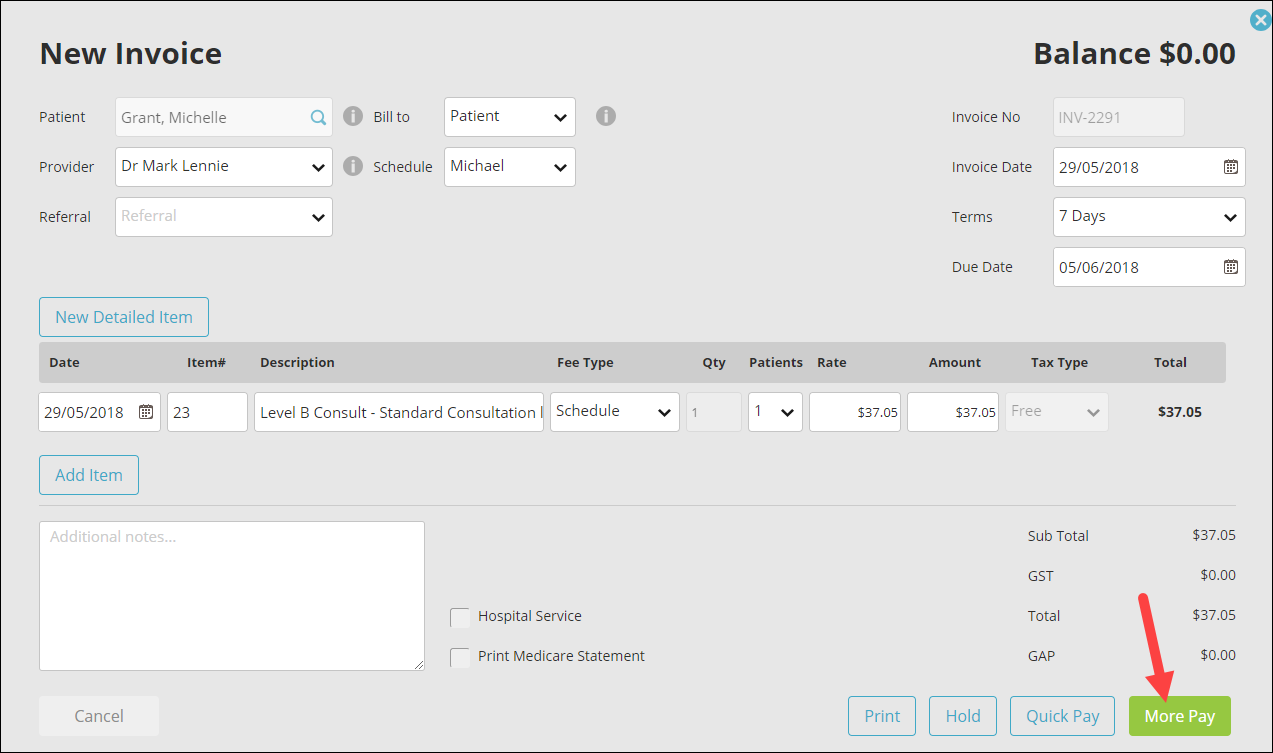Close the New Invoice dialog with X icon

coord(1261,20)
